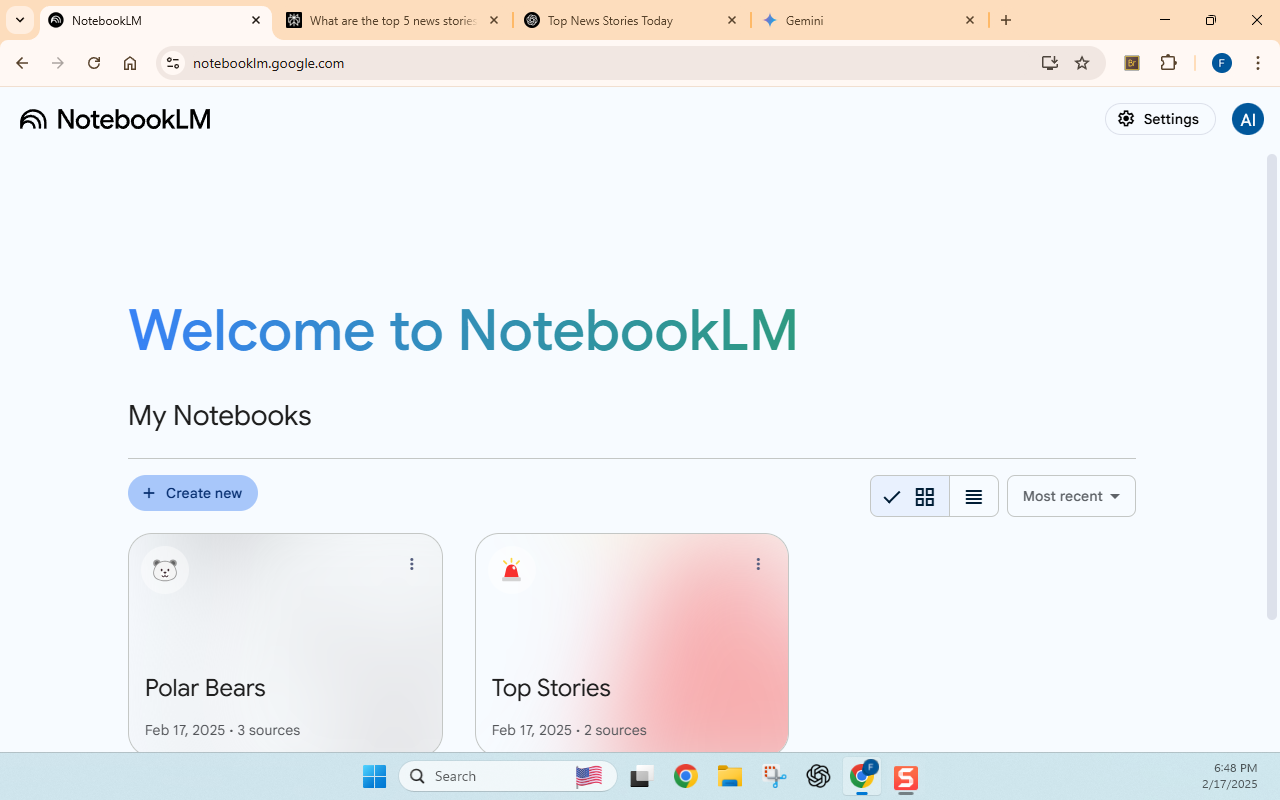Click the Polar Bears notebook emoji icon
This screenshot has width=1280, height=800.
(x=164, y=569)
